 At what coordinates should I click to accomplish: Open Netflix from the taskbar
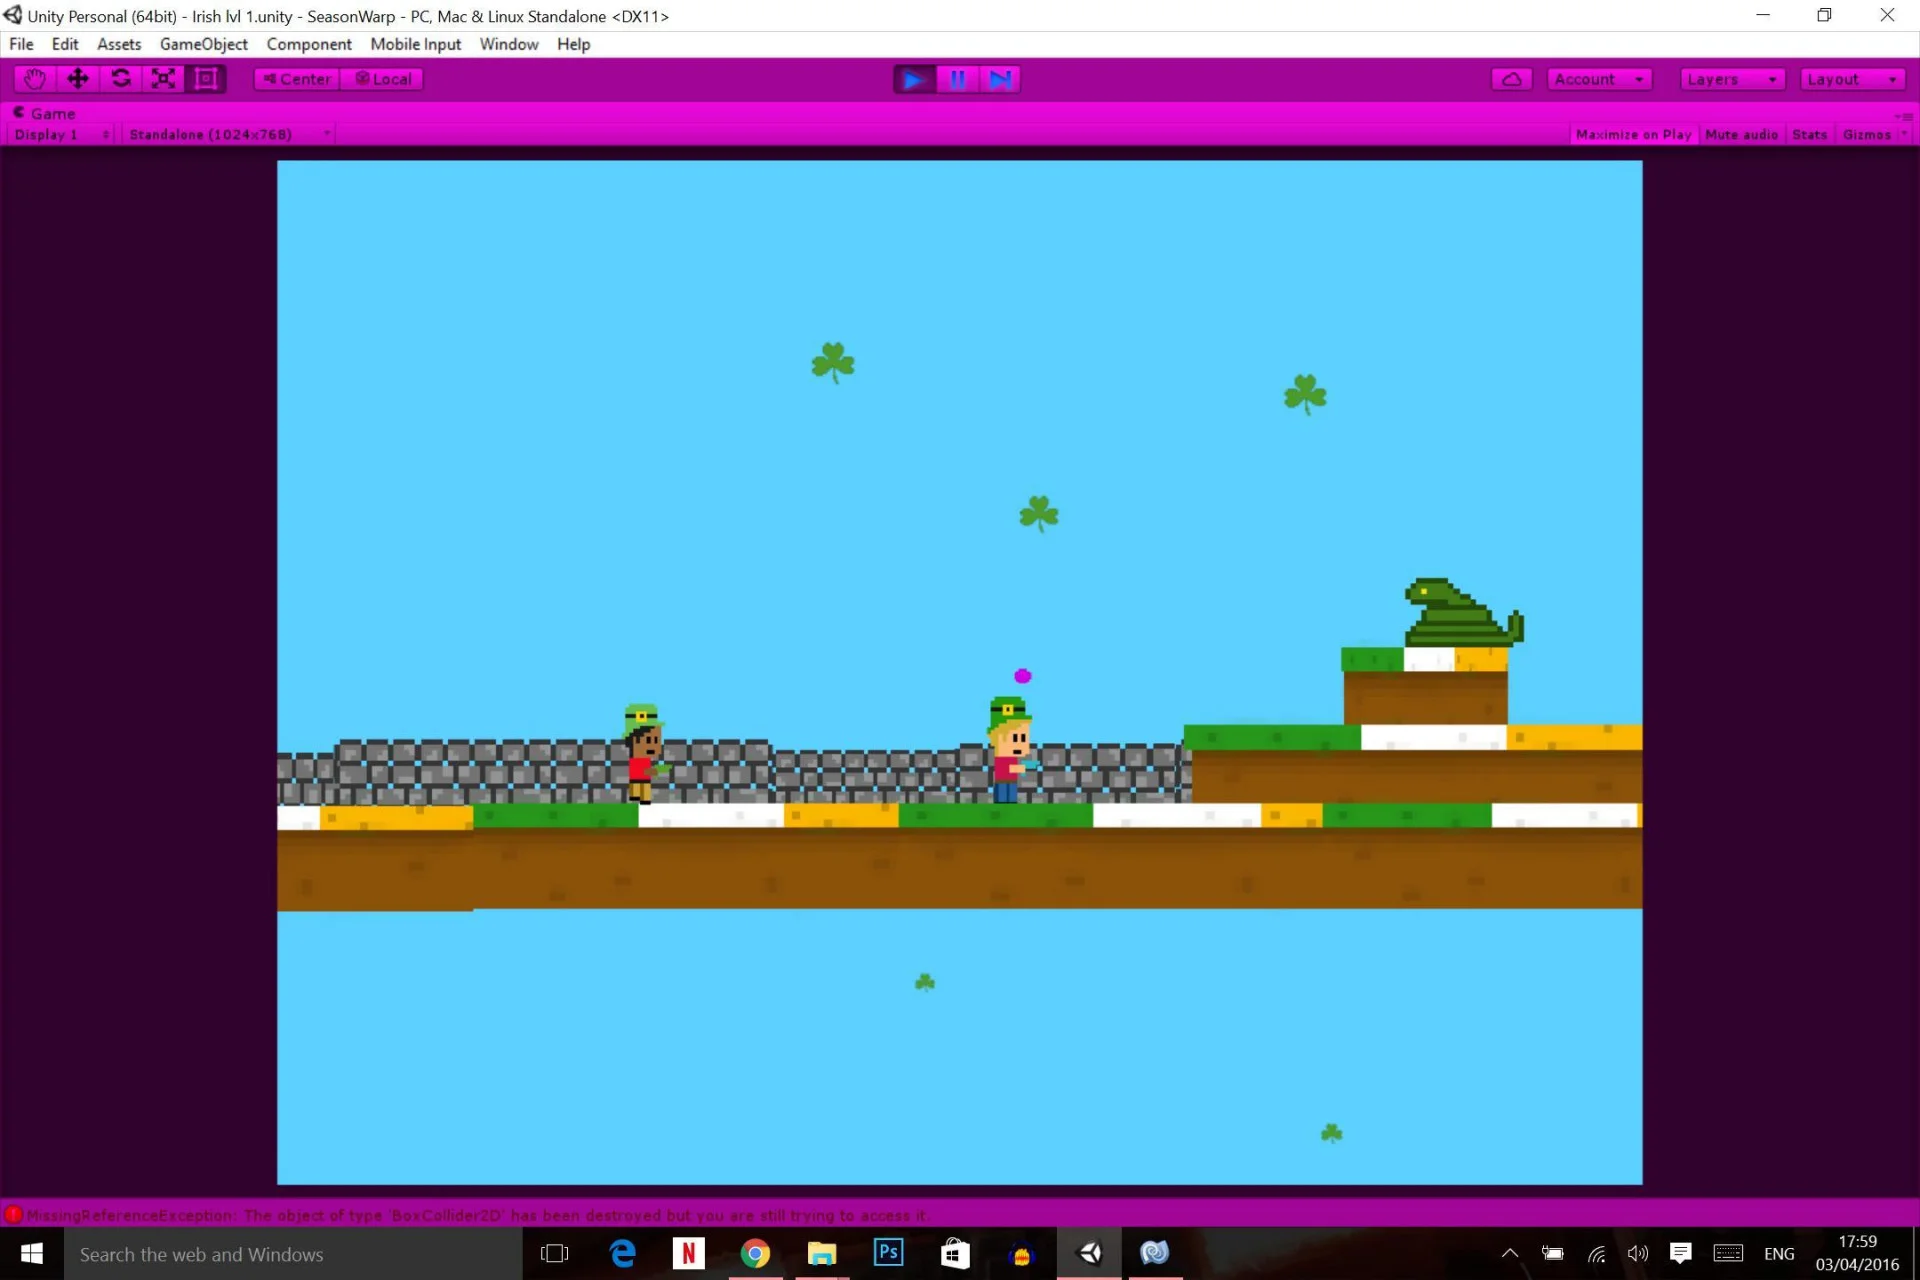point(688,1254)
